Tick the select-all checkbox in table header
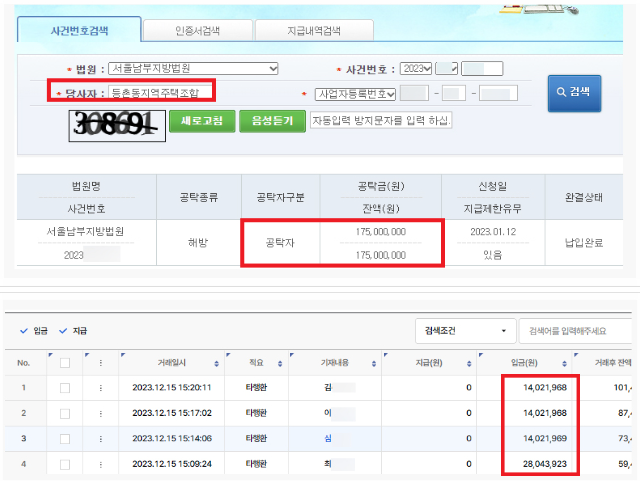The image size is (640, 481). click(x=64, y=363)
